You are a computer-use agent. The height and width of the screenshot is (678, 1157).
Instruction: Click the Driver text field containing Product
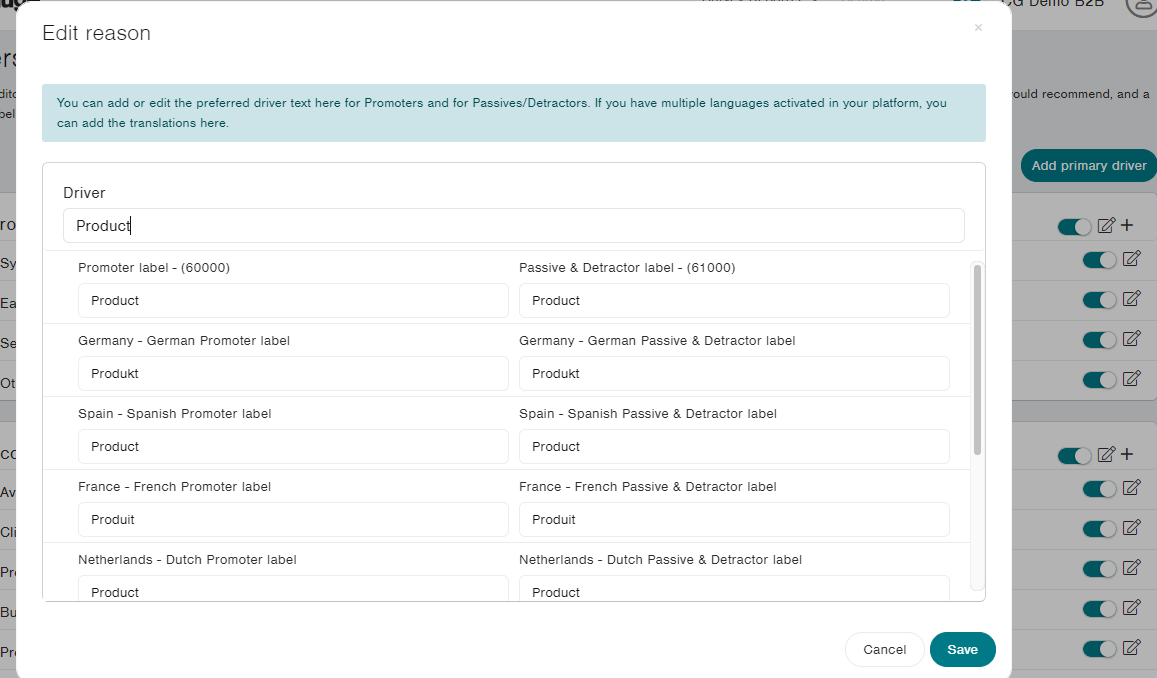(514, 226)
